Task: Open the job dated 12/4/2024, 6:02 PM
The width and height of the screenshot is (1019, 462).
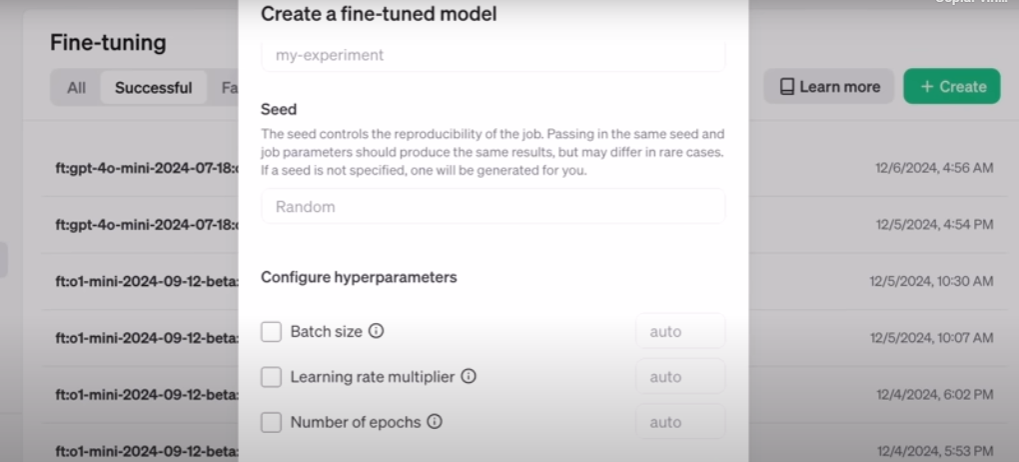Action: click(934, 395)
